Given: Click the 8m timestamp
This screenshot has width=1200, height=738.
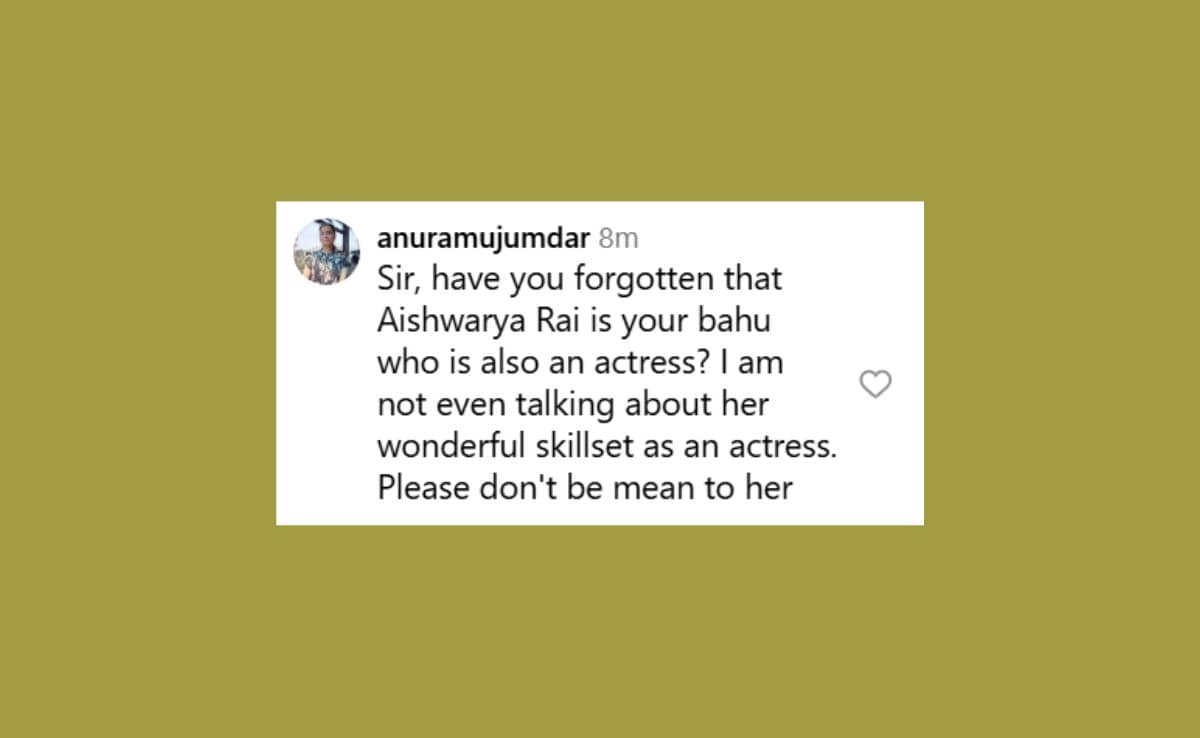Looking at the screenshot, I should [x=618, y=238].
